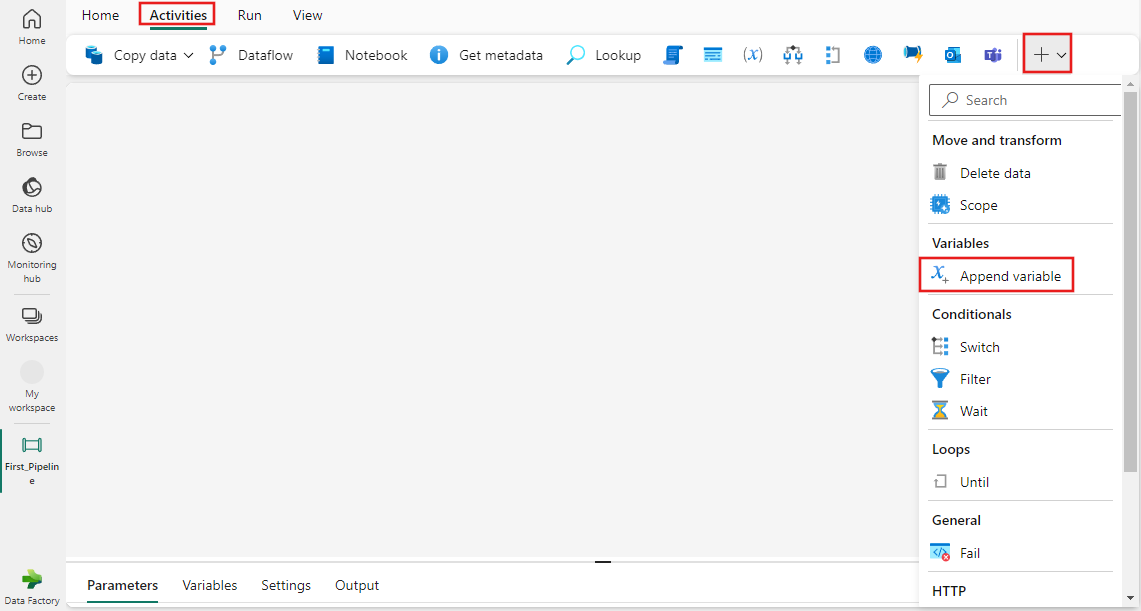Select First_Pipeline item in the sidebar
This screenshot has width=1141, height=611.
(x=32, y=460)
